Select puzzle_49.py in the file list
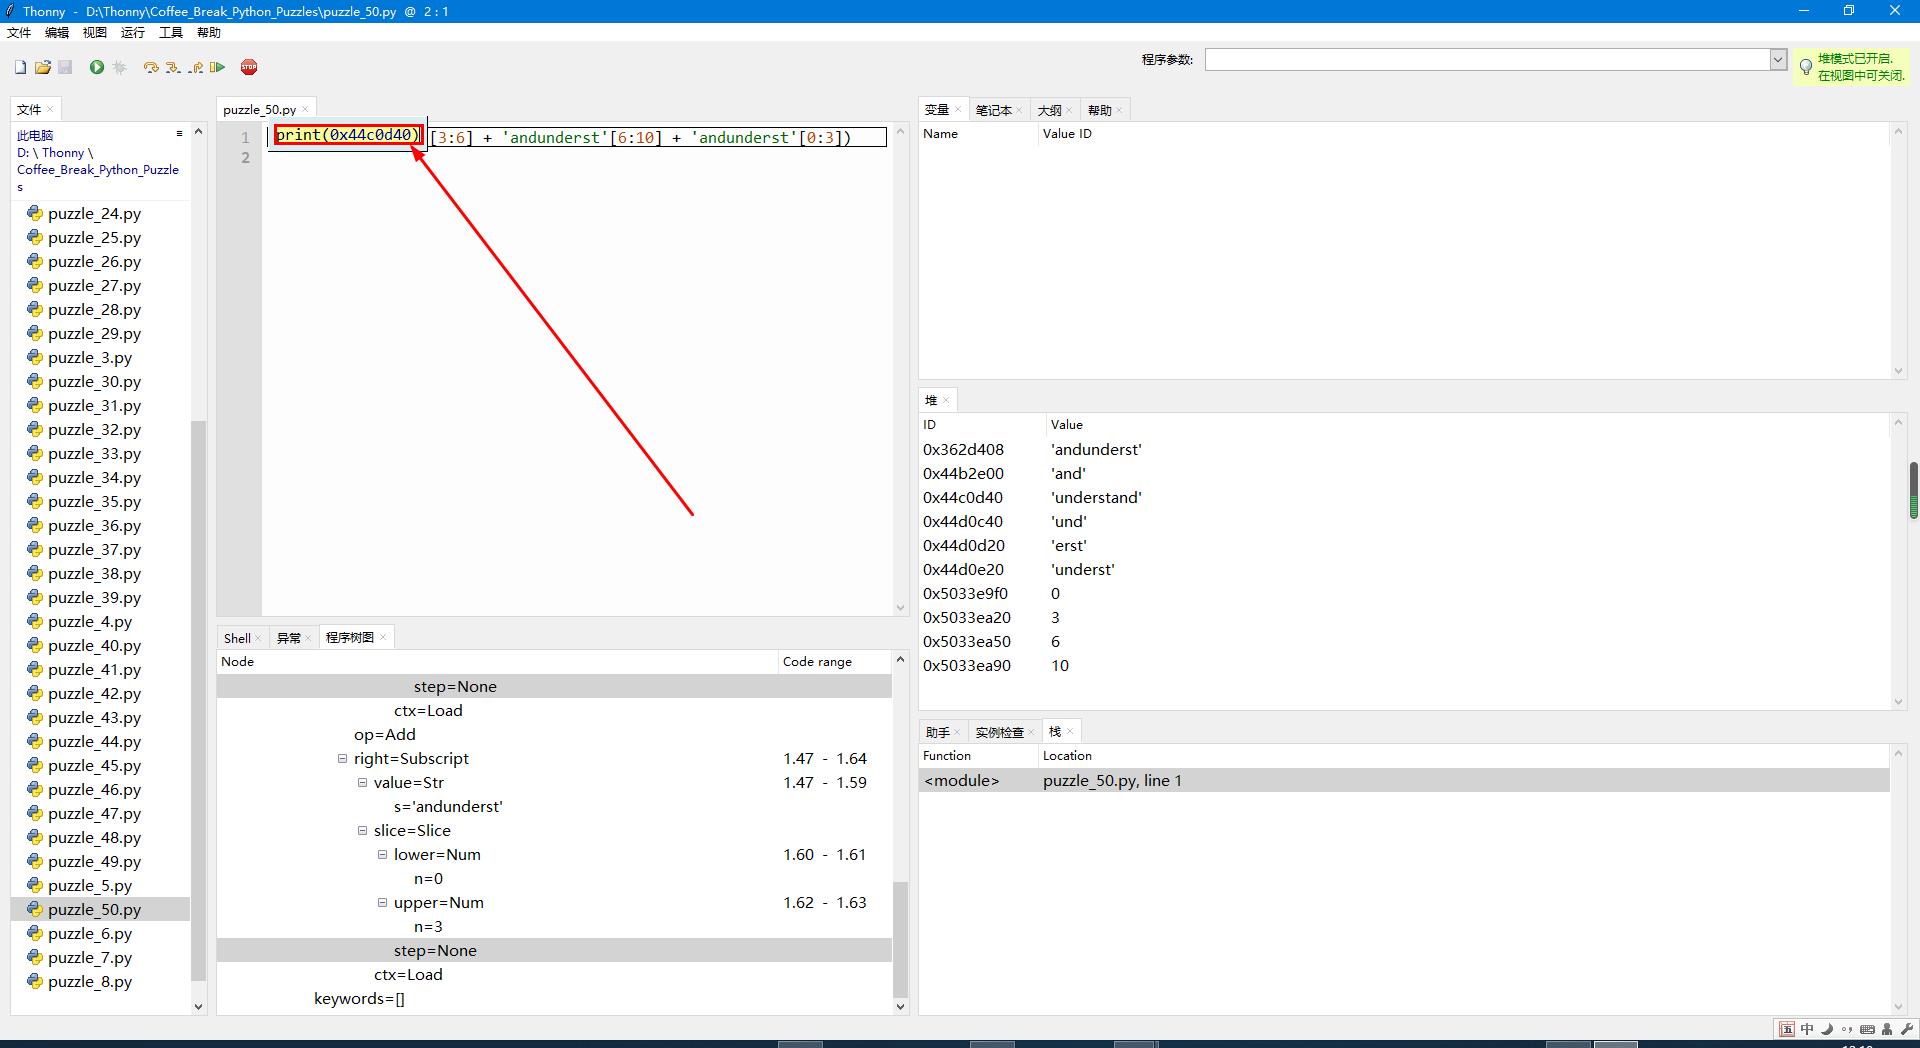The image size is (1920, 1048). [x=94, y=862]
